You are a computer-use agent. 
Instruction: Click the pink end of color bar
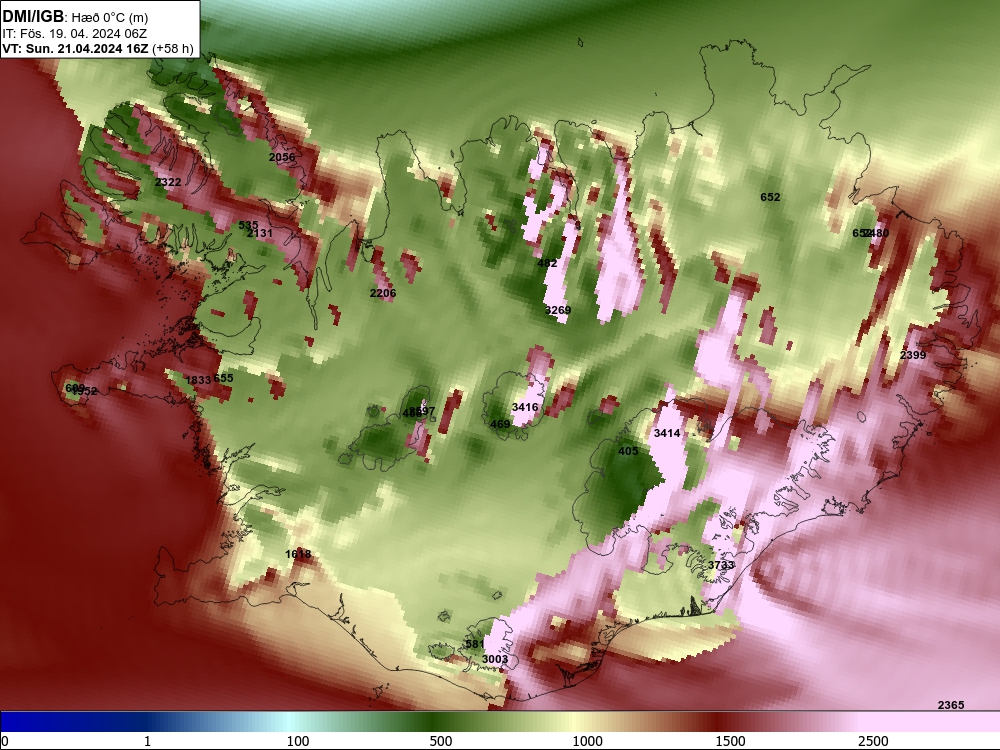tap(931, 721)
